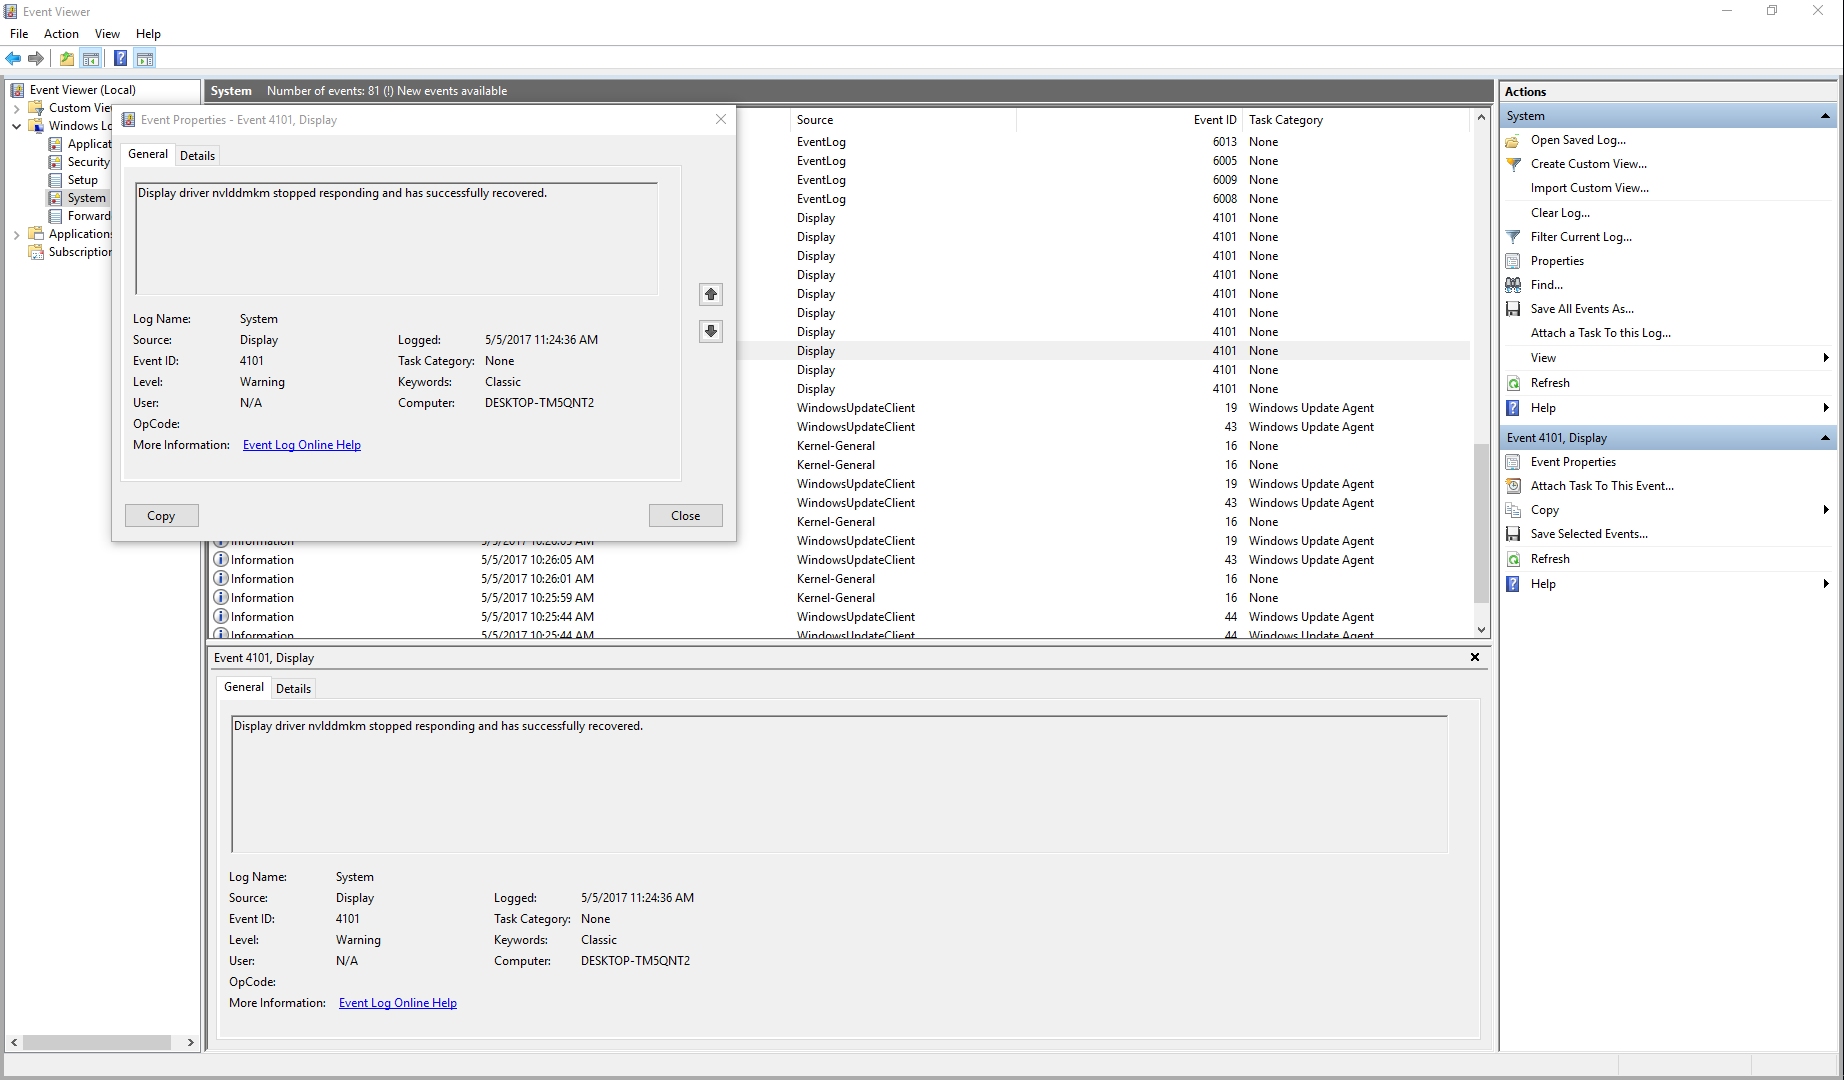Select Create Custom View filter icon
The image size is (1844, 1080).
click(1513, 164)
